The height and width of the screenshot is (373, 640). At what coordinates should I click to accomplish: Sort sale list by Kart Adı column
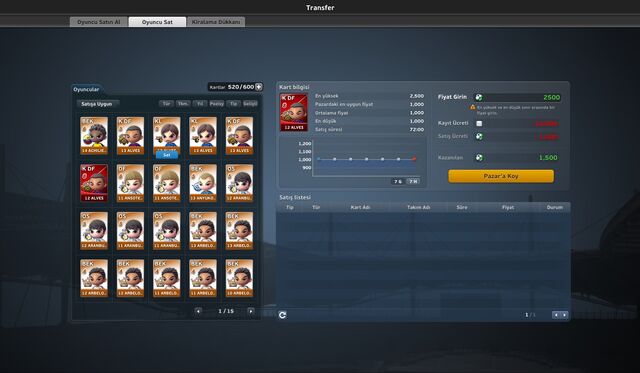360,207
